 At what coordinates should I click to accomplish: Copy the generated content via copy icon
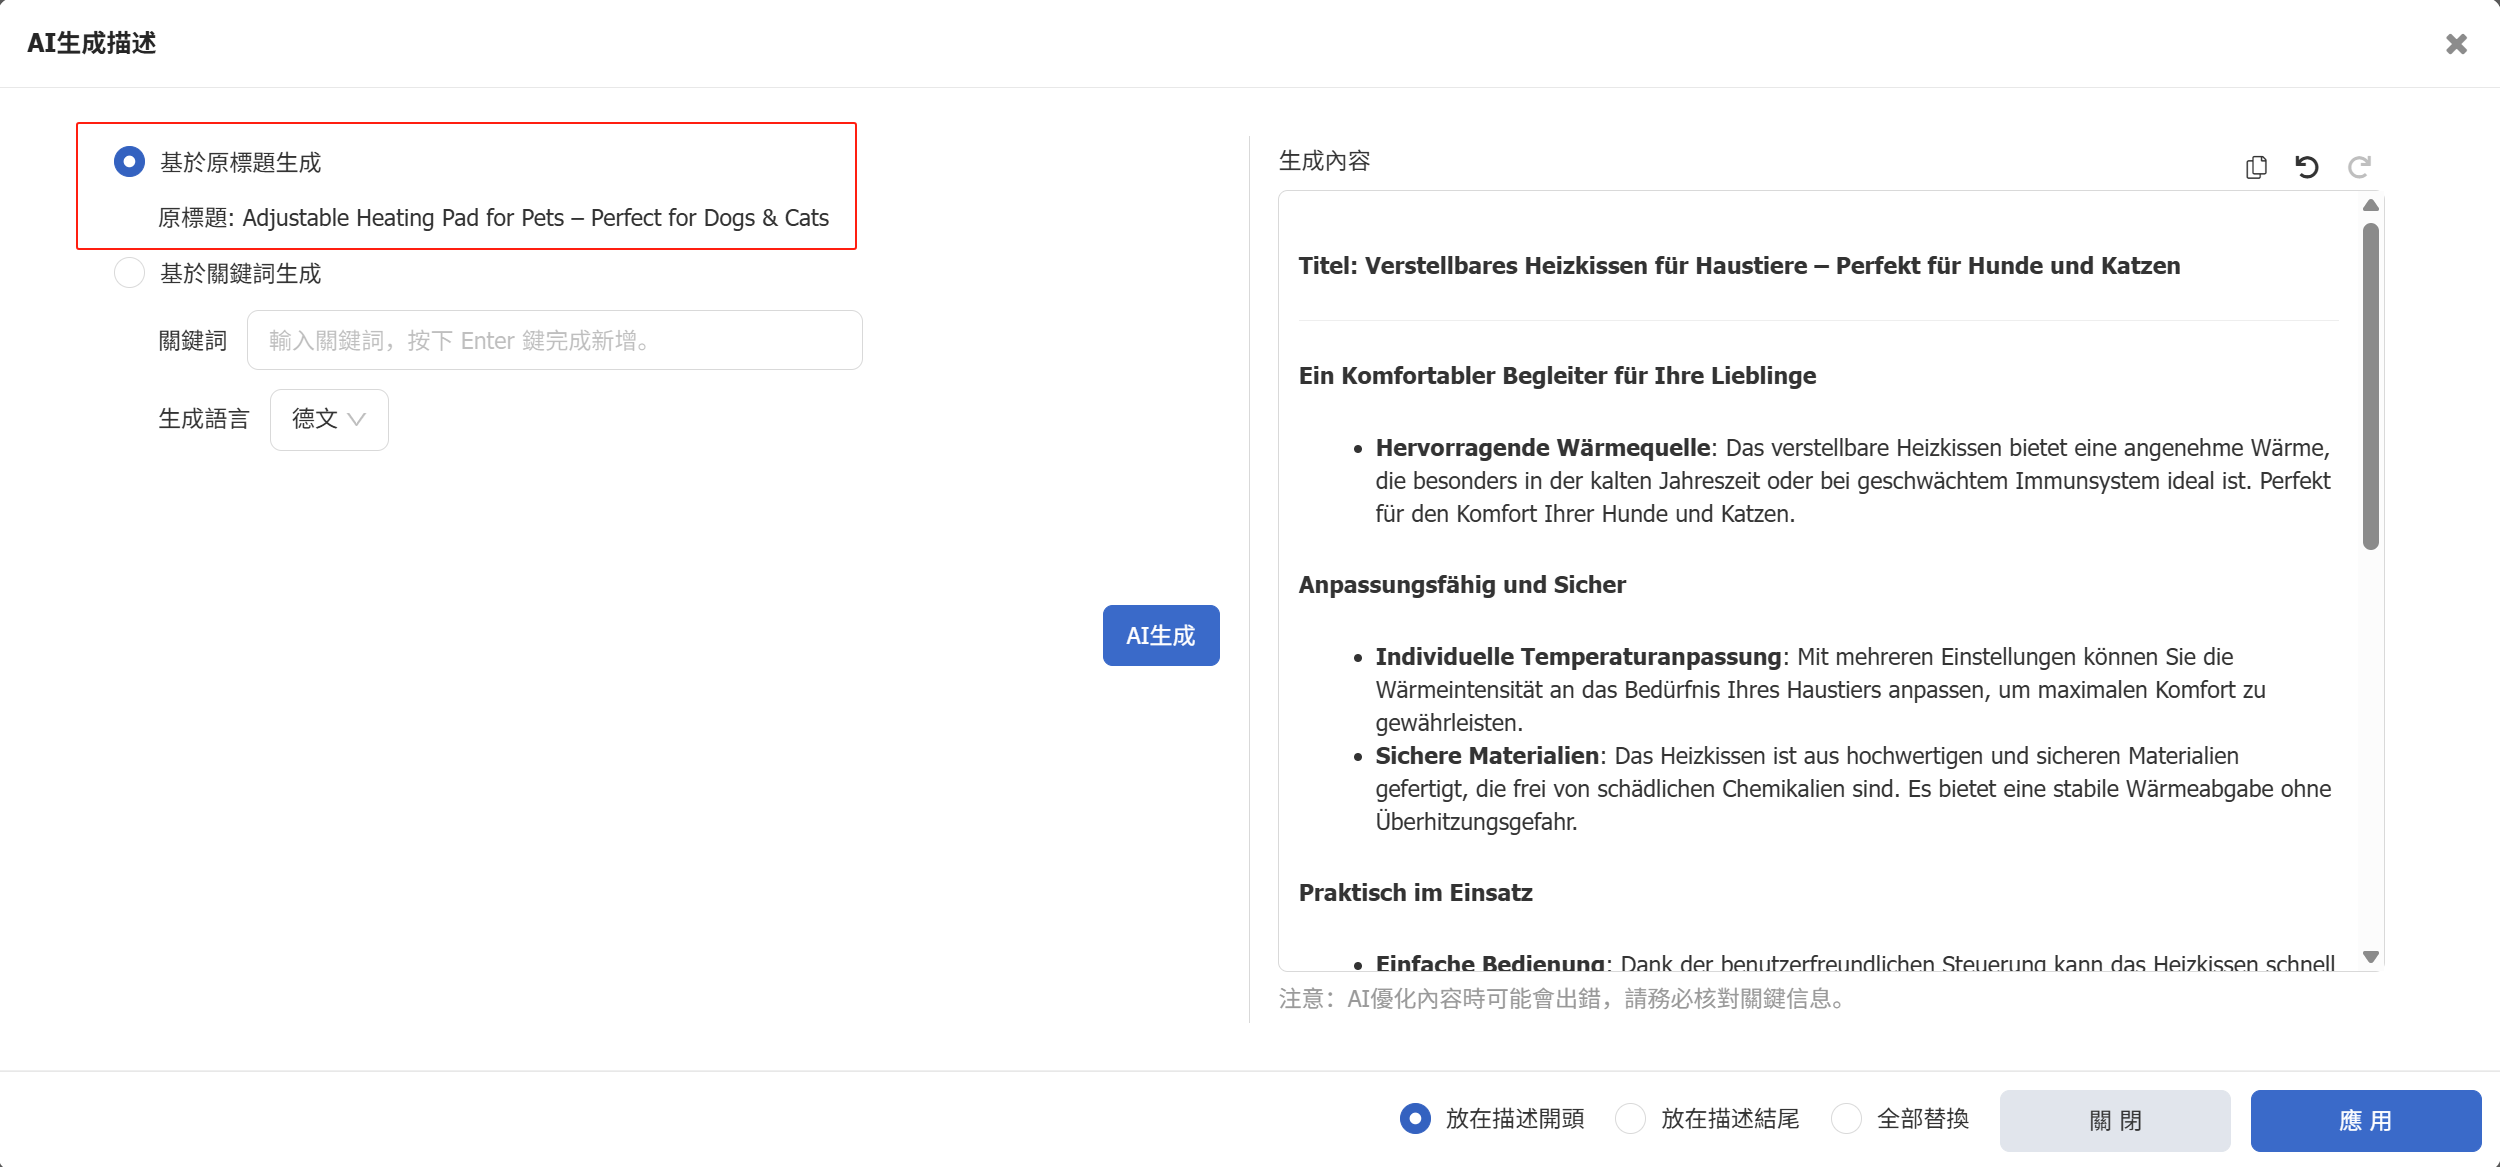click(x=2256, y=167)
